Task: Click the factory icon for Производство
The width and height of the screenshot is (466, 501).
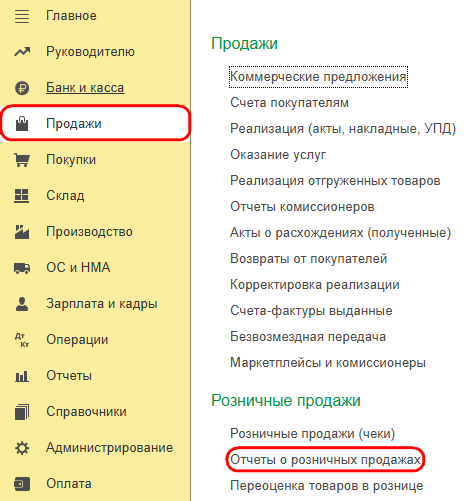Action: pos(22,232)
